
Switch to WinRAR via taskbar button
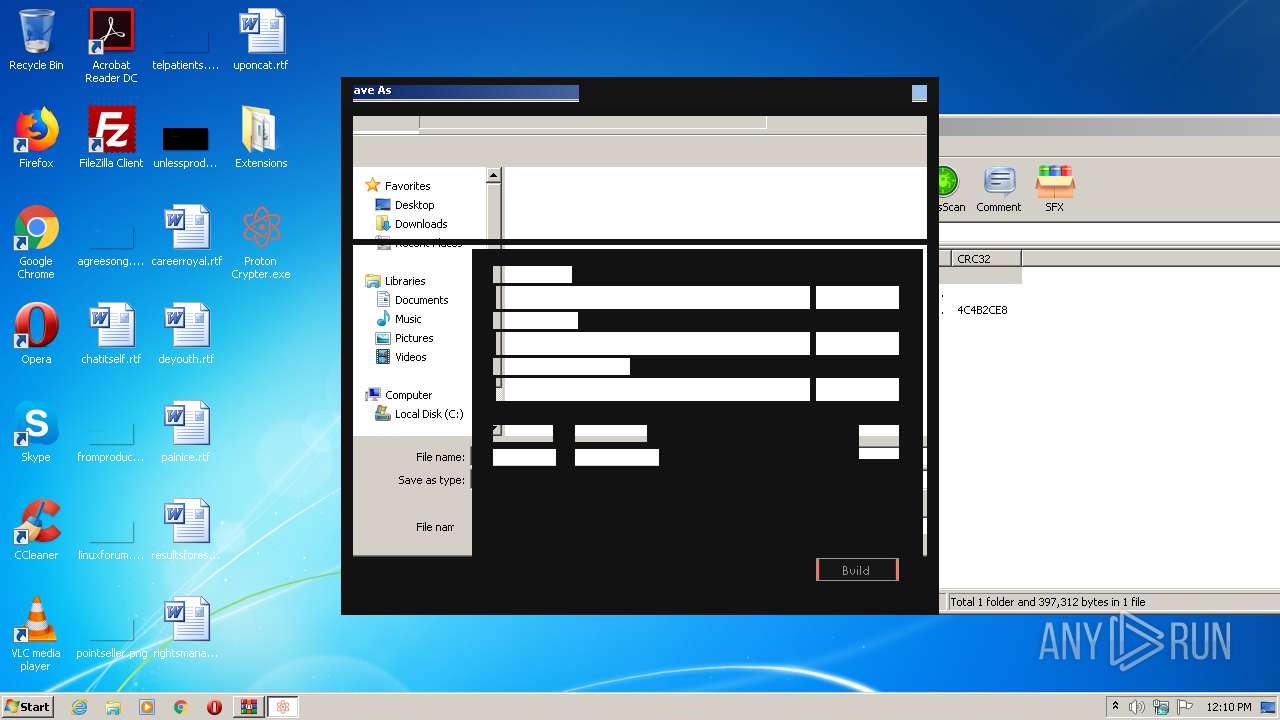[x=249, y=707]
